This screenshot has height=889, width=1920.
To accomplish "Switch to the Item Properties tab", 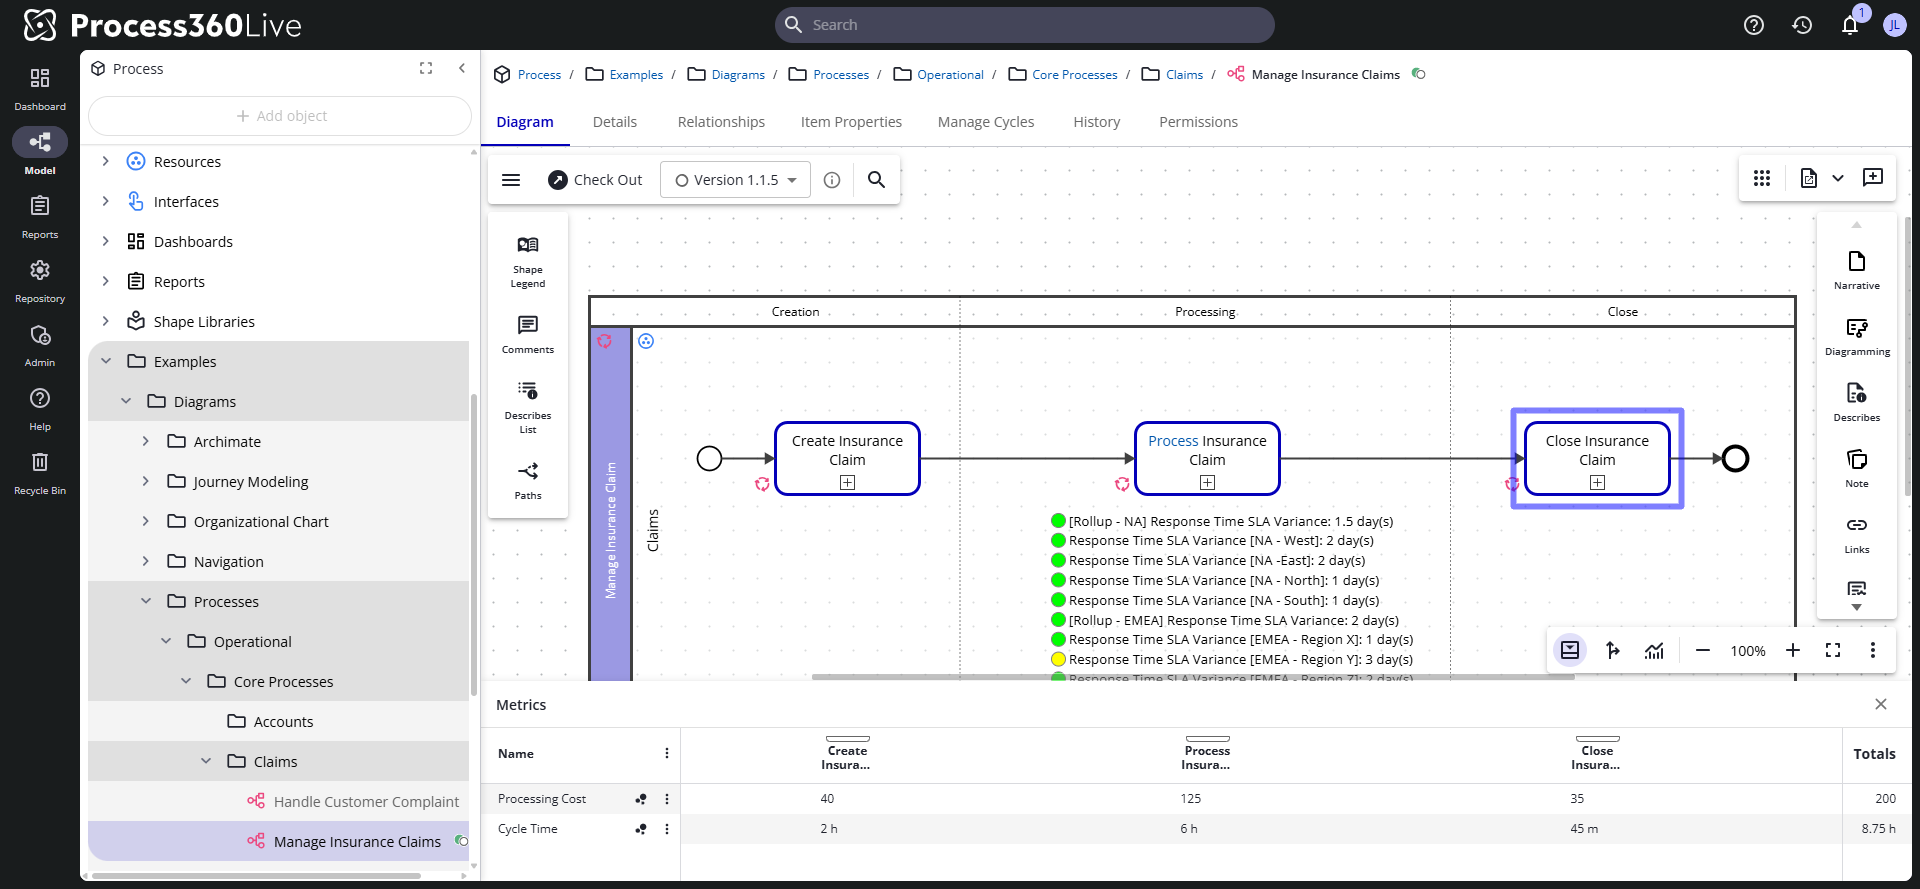I will click(851, 122).
